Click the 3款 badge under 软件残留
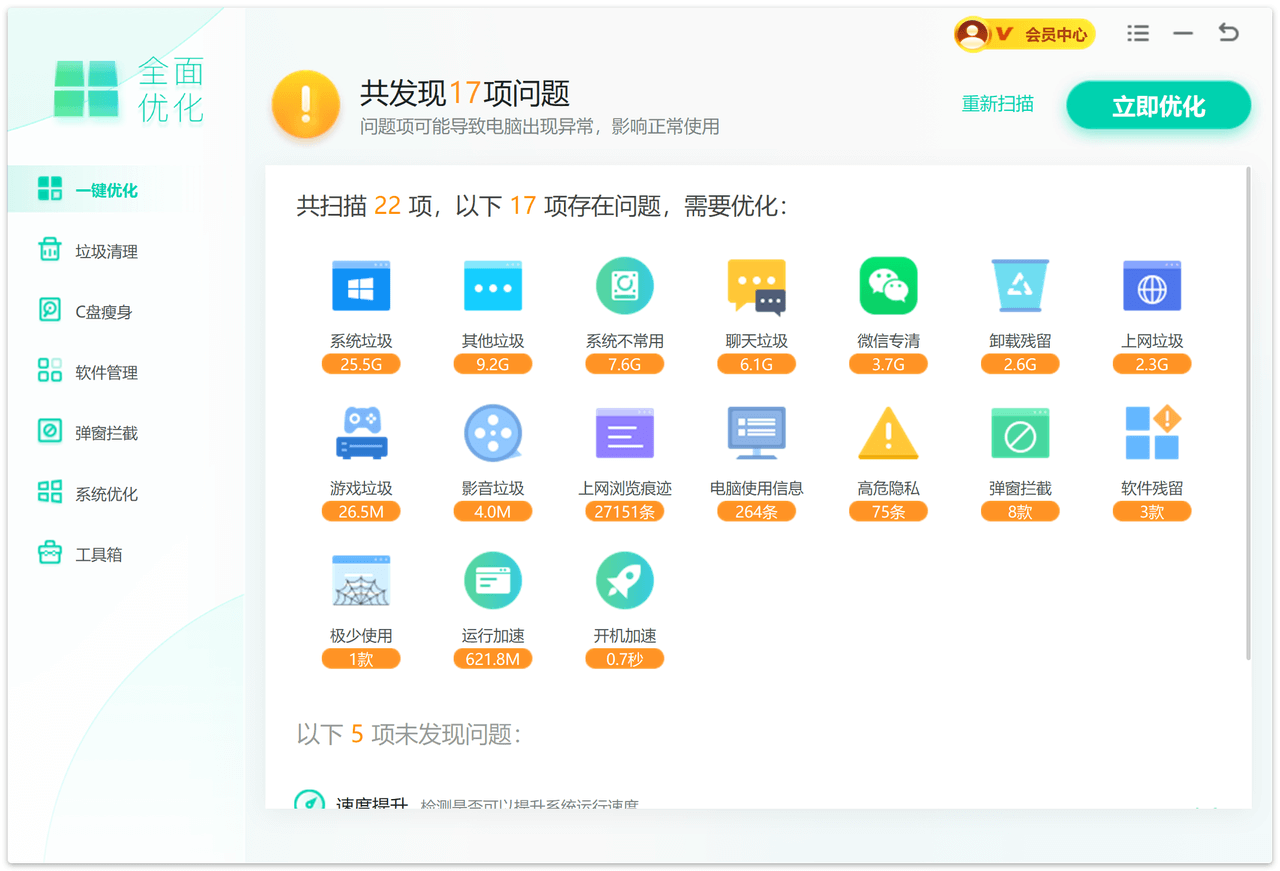Viewport: 1280px width, 871px height. [x=1152, y=511]
